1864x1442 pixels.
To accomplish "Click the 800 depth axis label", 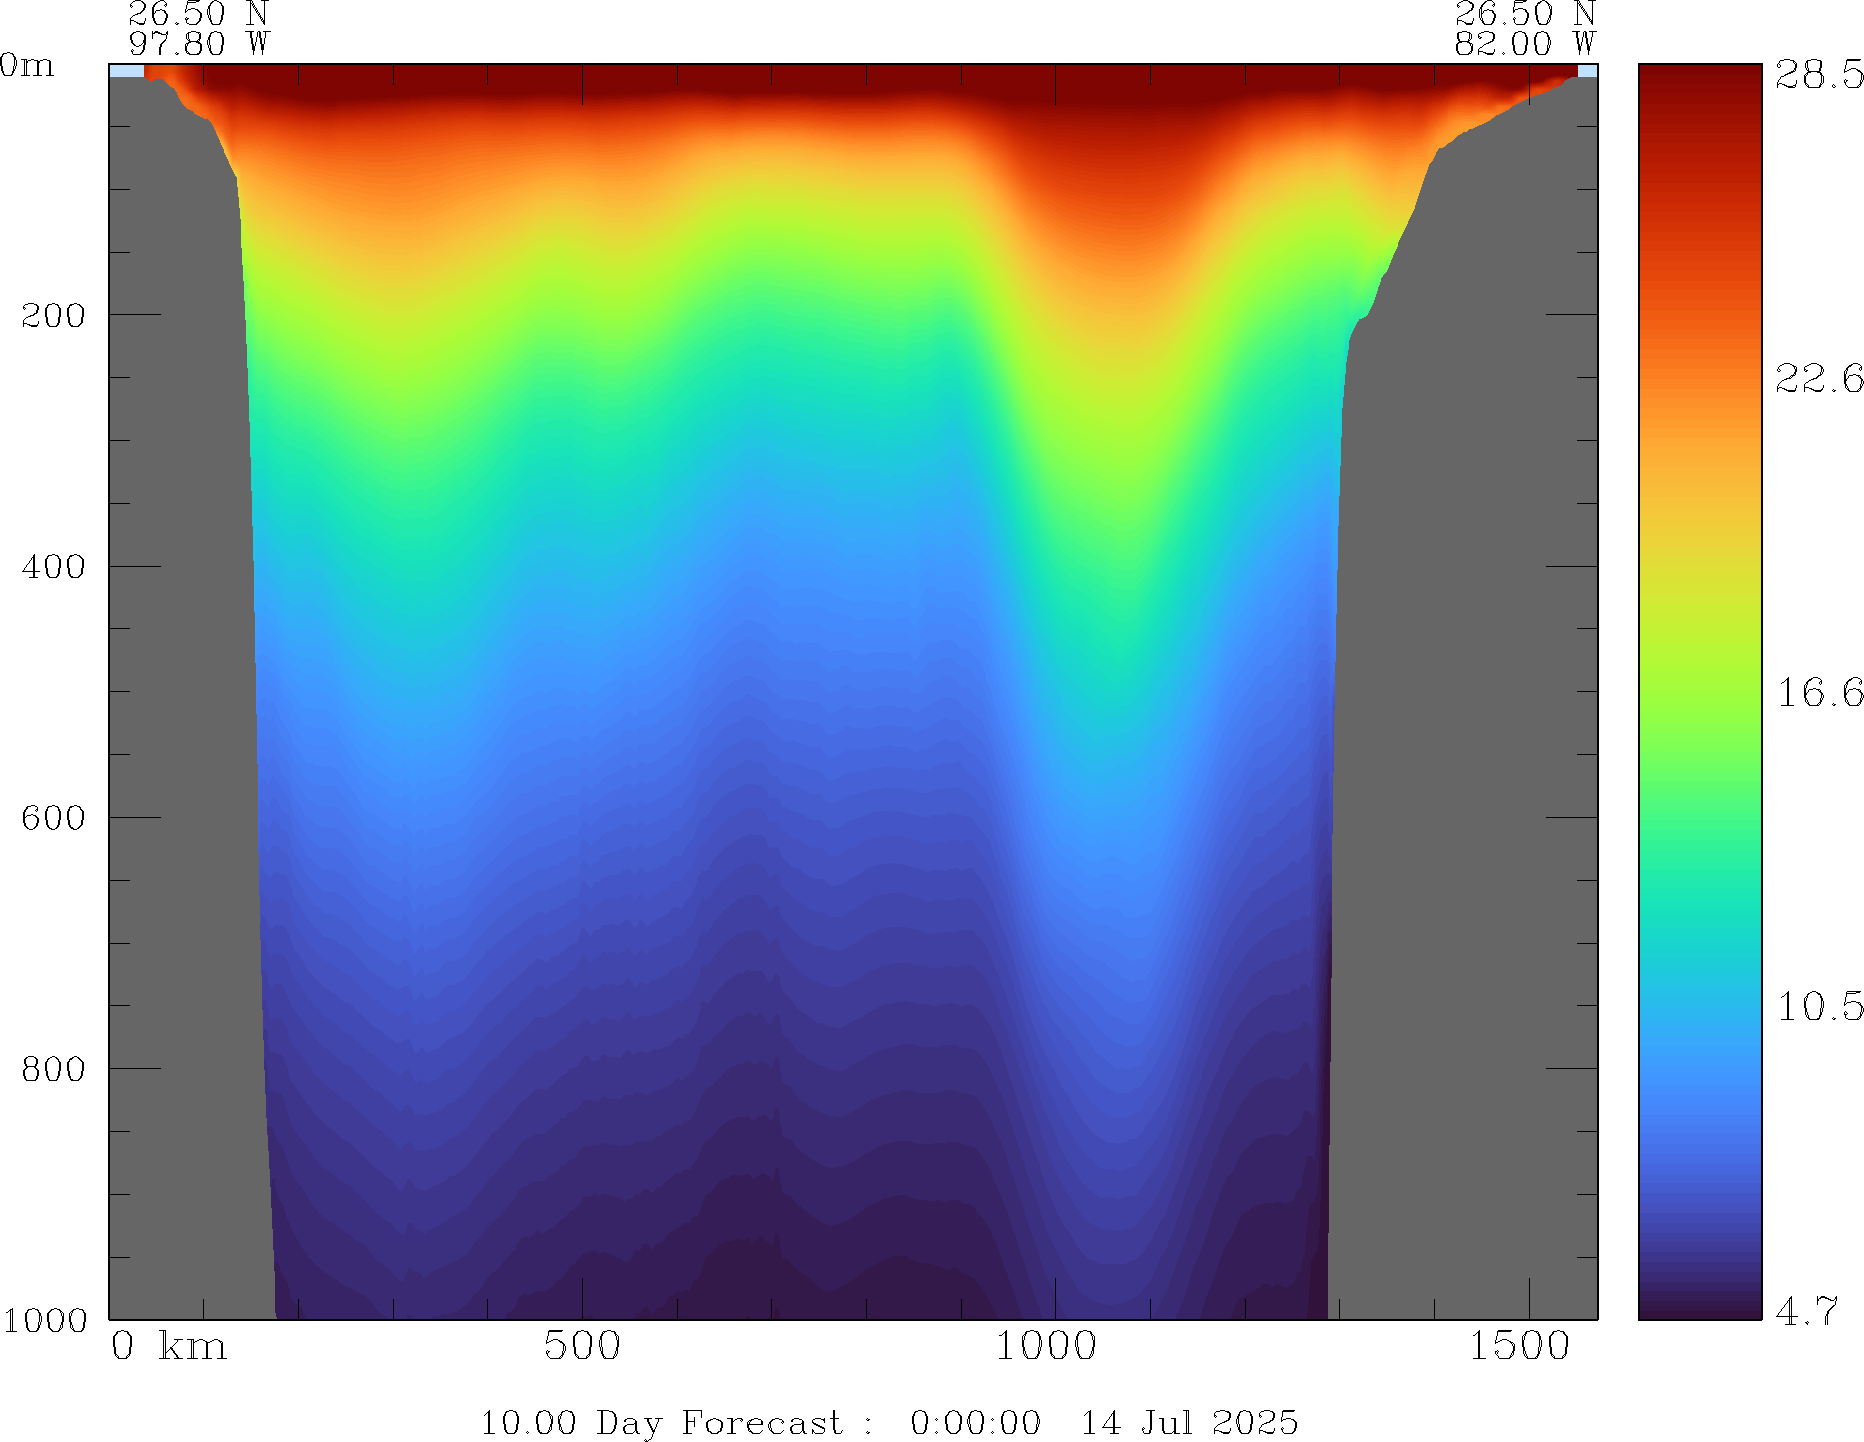I will [x=53, y=1069].
